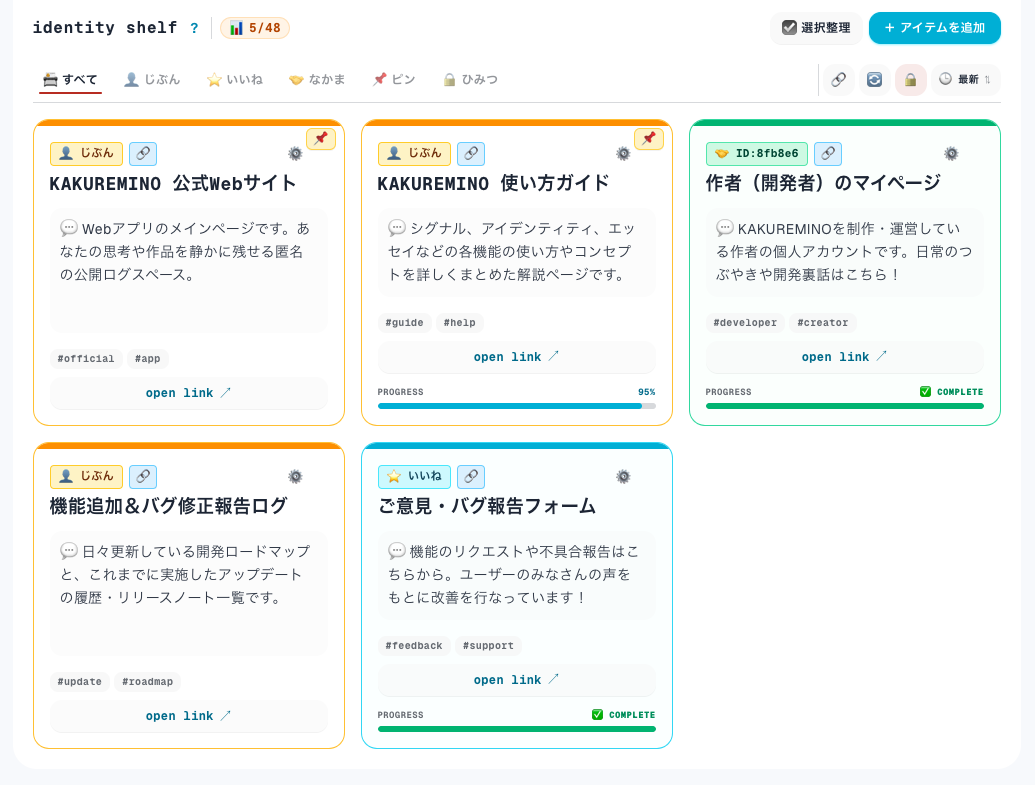1035x785 pixels.
Task: Click the complete progress bar on ご意見・バグ報告フォーム
Action: (x=517, y=729)
